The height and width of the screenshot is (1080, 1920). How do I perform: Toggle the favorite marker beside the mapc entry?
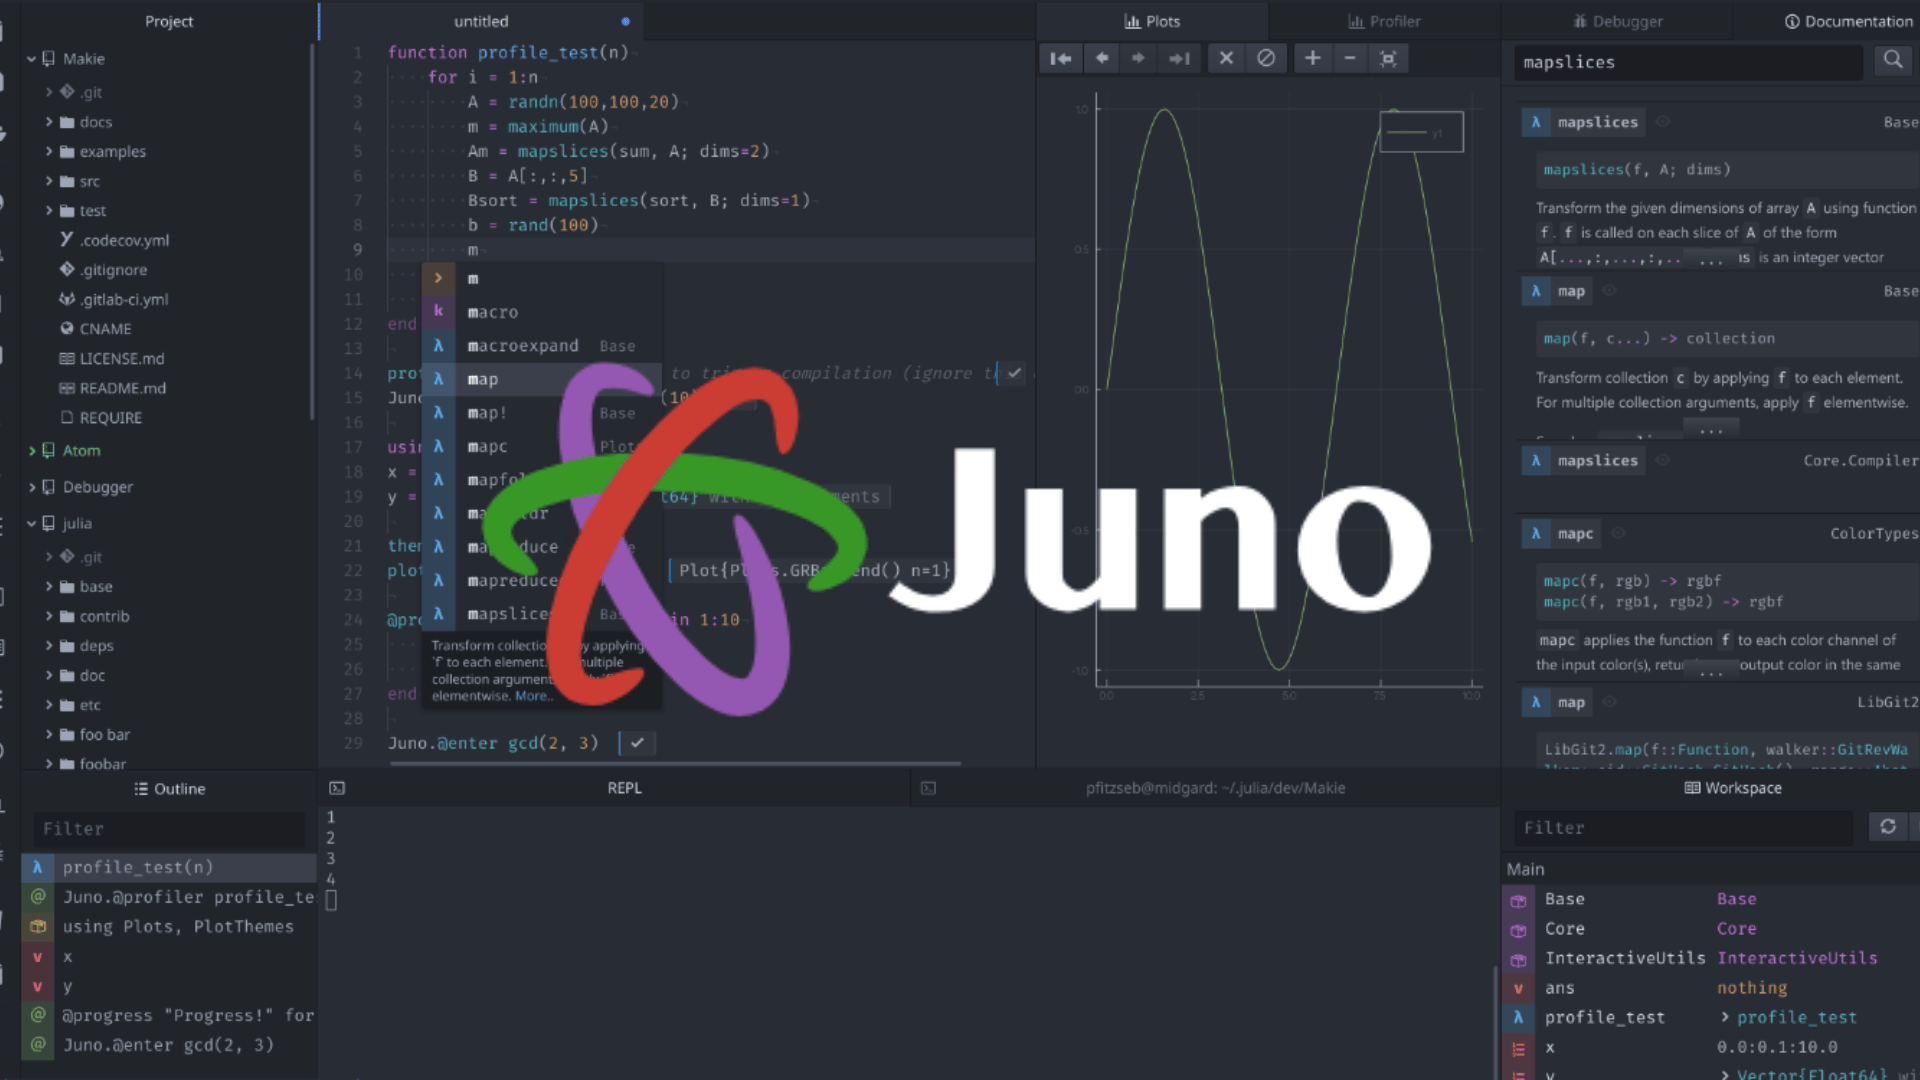1619,533
